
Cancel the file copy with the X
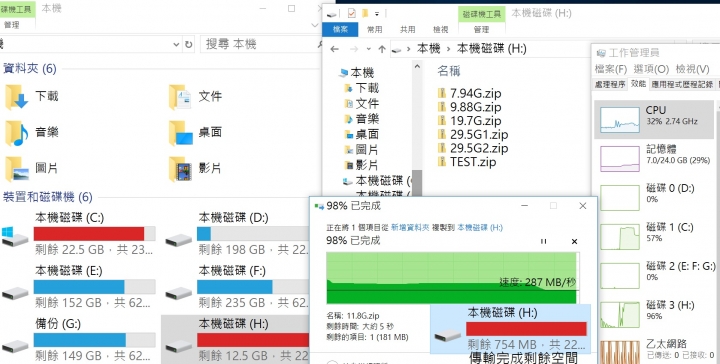[x=574, y=241]
